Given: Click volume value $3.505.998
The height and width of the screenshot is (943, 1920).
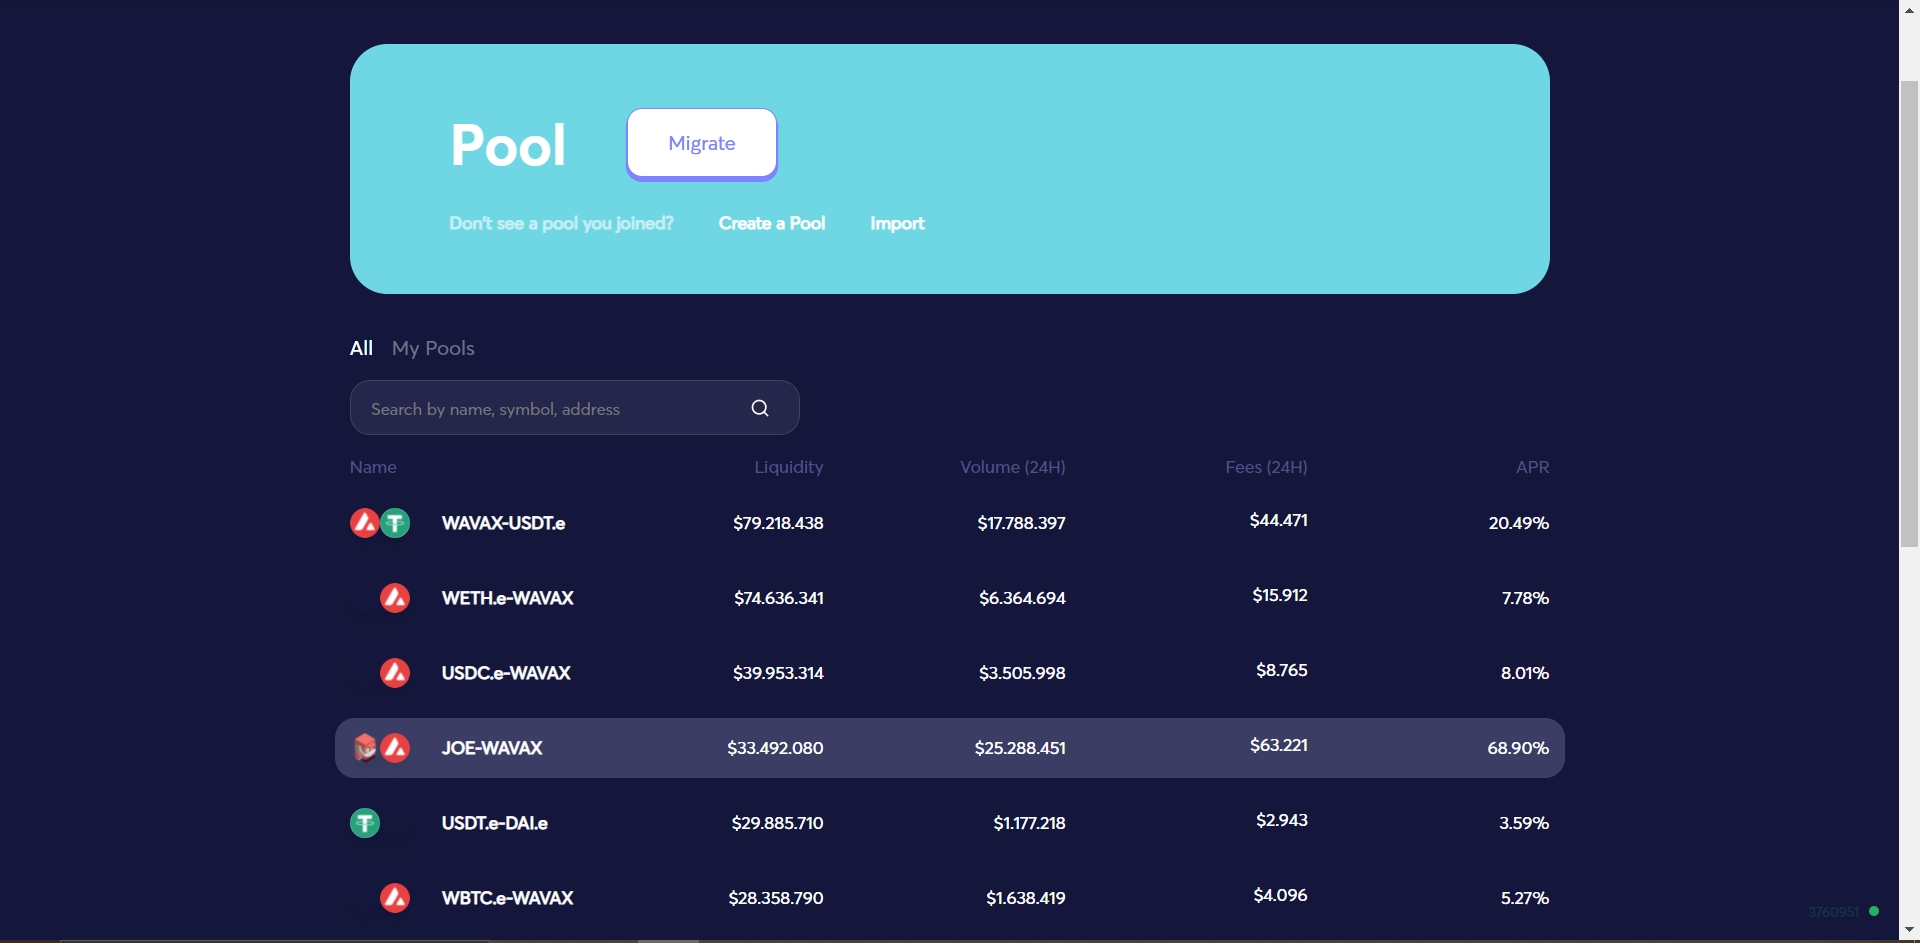Looking at the screenshot, I should tap(1022, 673).
